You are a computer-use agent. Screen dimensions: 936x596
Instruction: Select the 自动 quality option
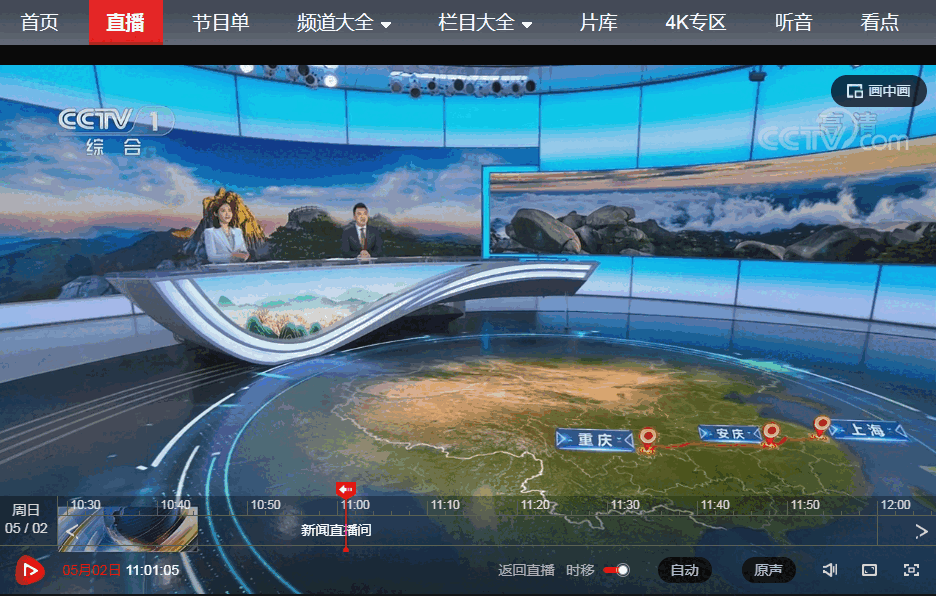pyautogui.click(x=685, y=570)
